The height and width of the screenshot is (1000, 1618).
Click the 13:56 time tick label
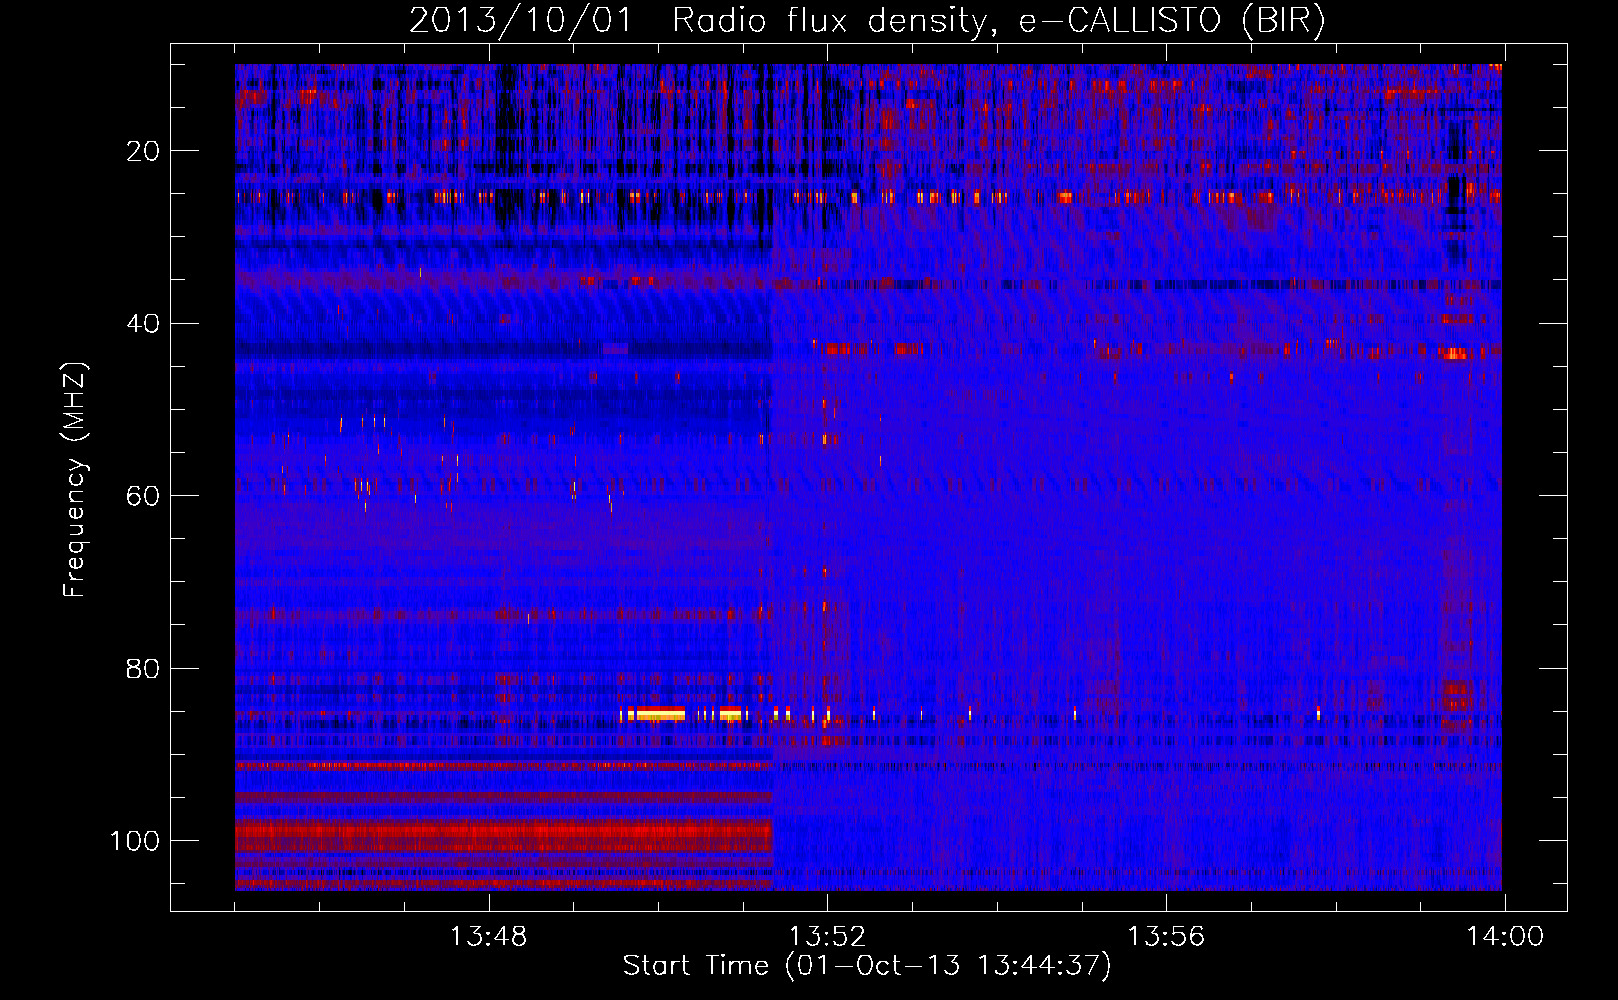pyautogui.click(x=1166, y=937)
